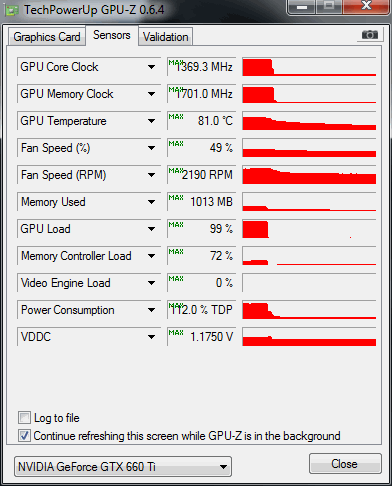392x486 pixels.
Task: Select the Sensors tab
Action: click(x=112, y=35)
